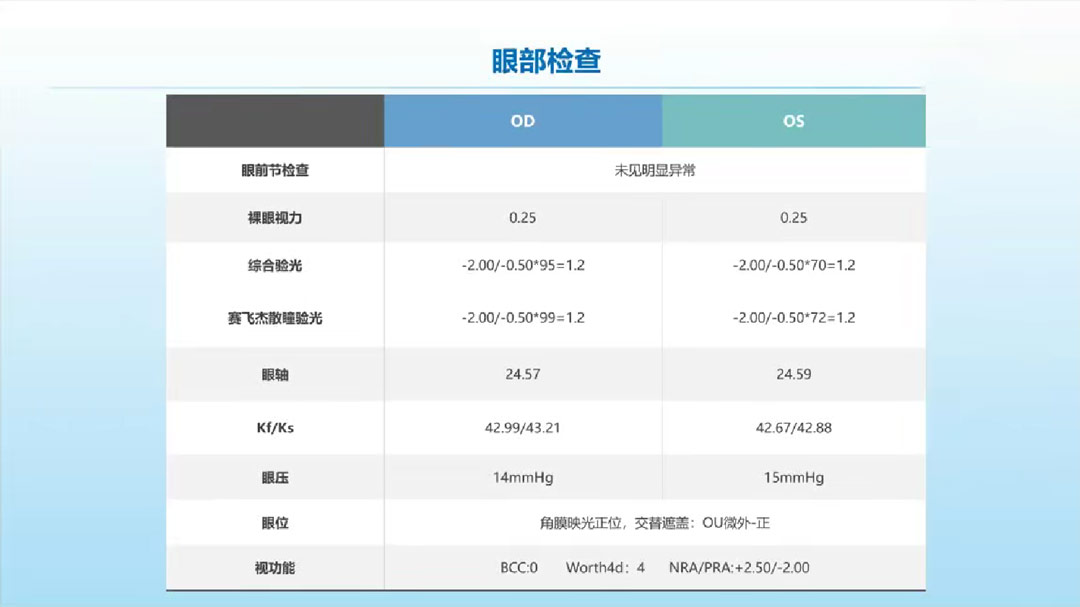Select the Kf/Ks row label
Image resolution: width=1080 pixels, height=607 pixels.
[x=275, y=428]
